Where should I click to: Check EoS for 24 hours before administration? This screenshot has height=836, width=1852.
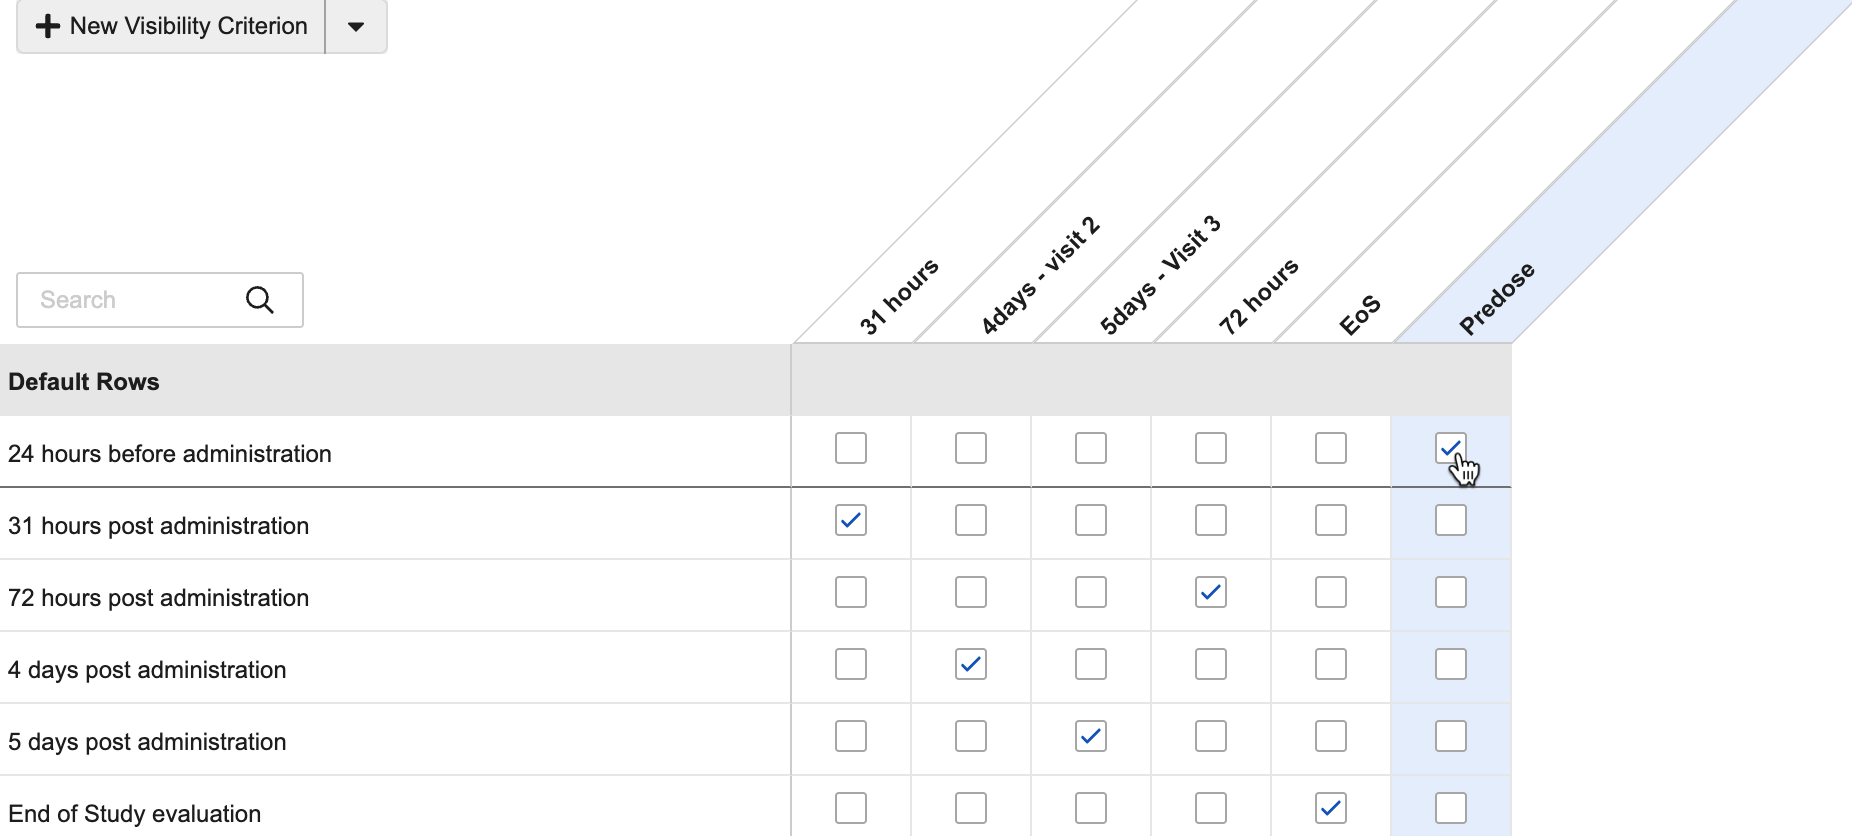tap(1331, 448)
